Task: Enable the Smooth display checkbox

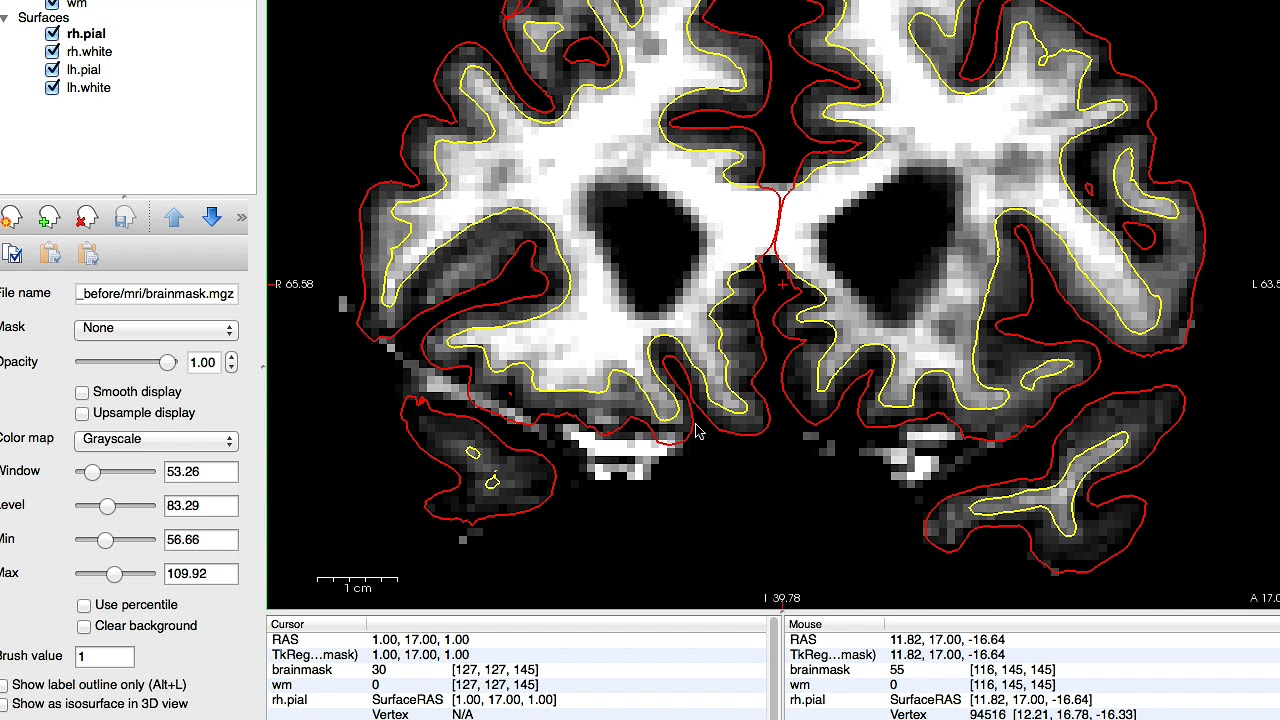Action: [82, 392]
